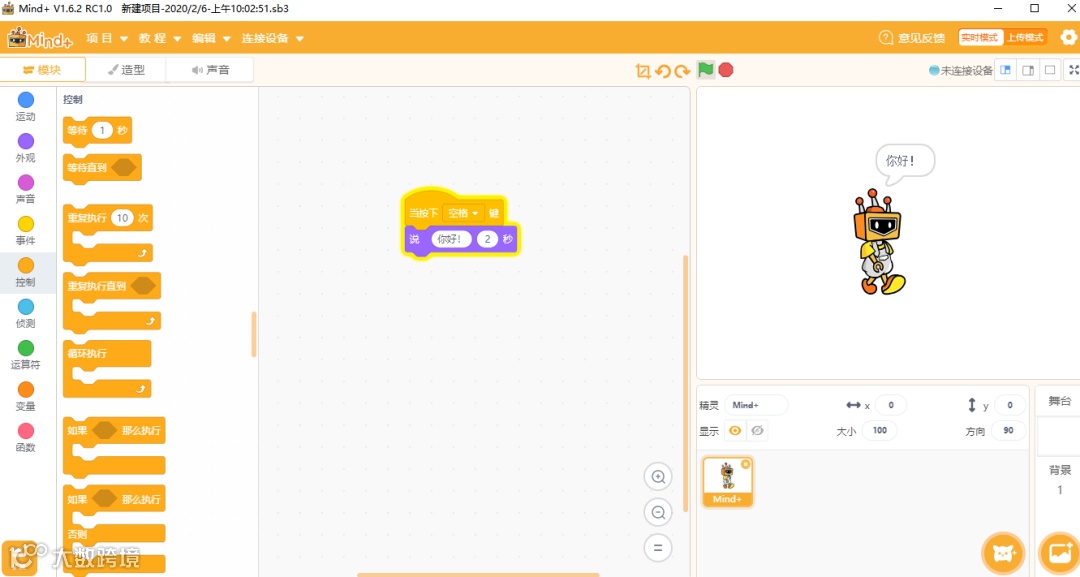Open the backdrop library image button
1080x577 pixels.
(1059, 552)
